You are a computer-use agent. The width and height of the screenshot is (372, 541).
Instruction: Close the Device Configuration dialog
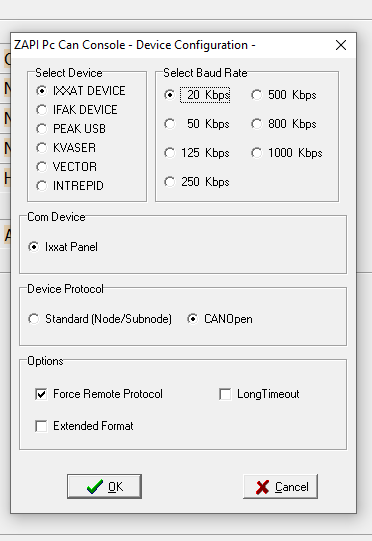coord(341,45)
